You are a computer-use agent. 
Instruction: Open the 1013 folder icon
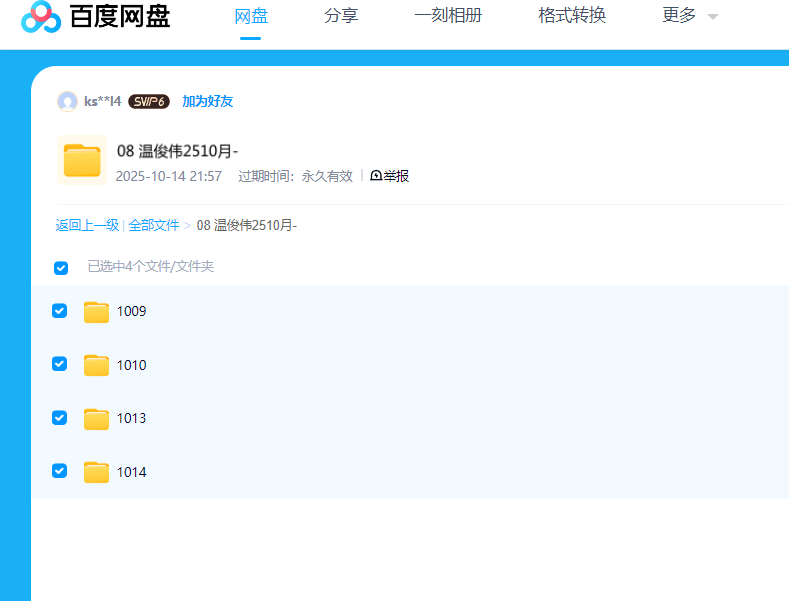pos(96,418)
